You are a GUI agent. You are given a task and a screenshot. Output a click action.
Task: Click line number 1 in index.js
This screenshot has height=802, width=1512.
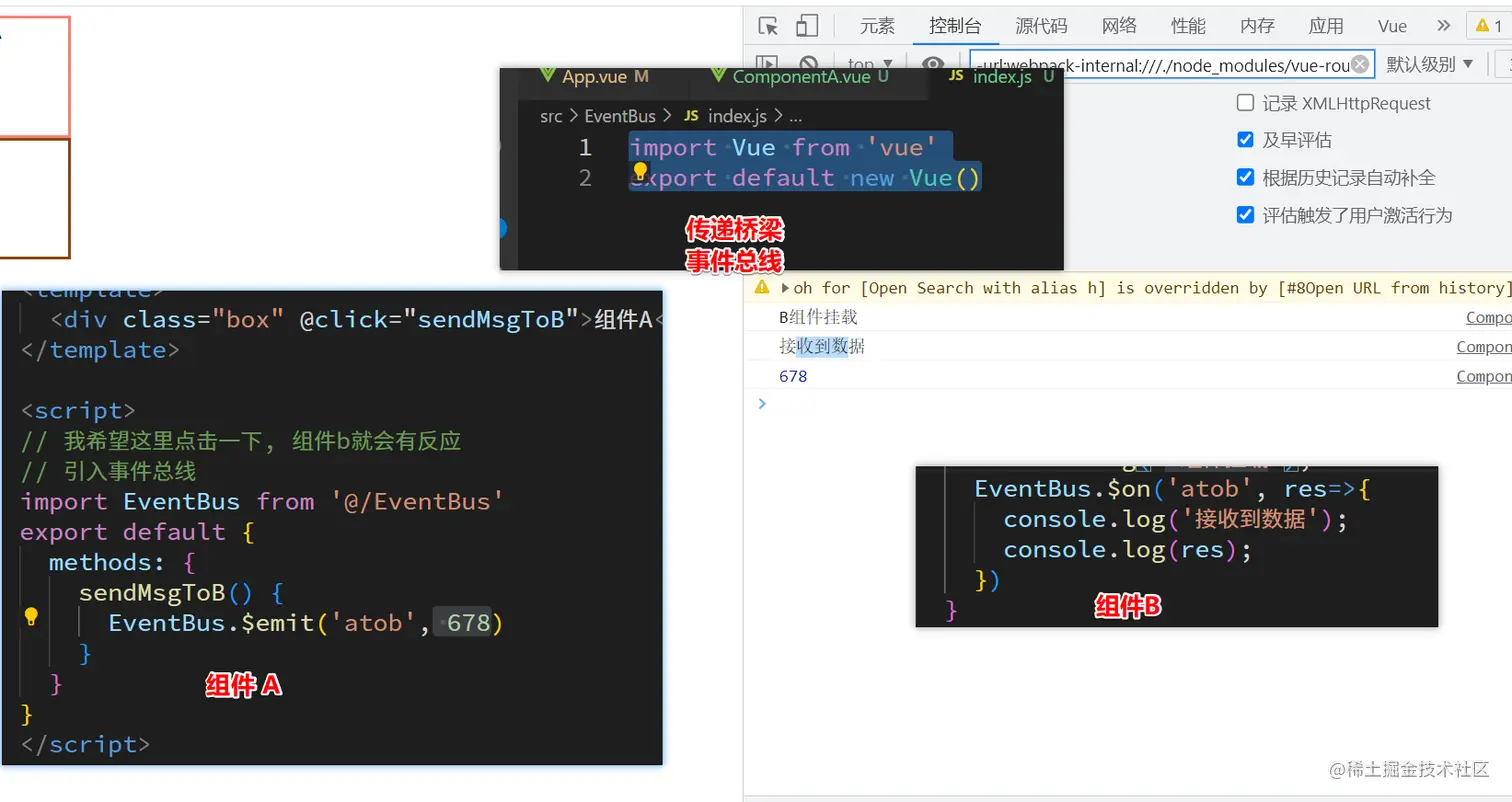(585, 148)
